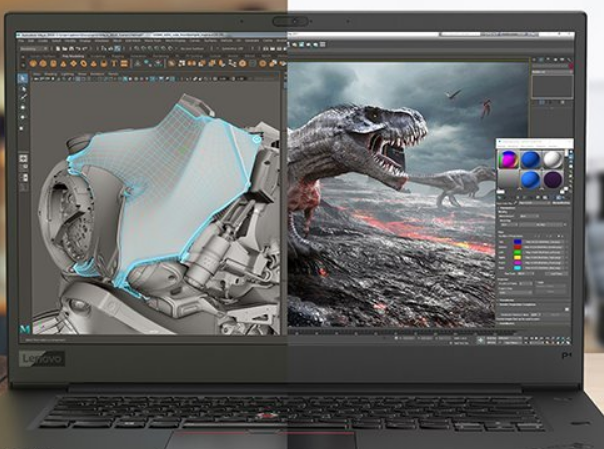Click the SVG shelf icon beside type tool
Image resolution: width=604 pixels, height=449 pixels.
coord(124,63)
